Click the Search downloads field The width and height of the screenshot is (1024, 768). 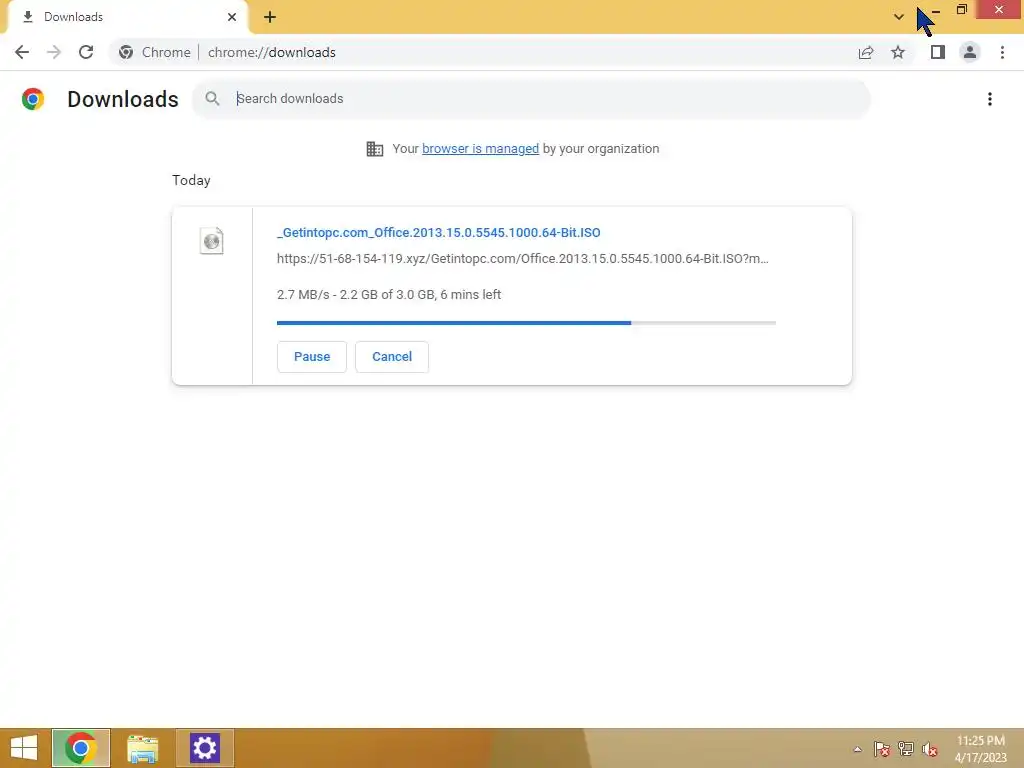tap(530, 99)
